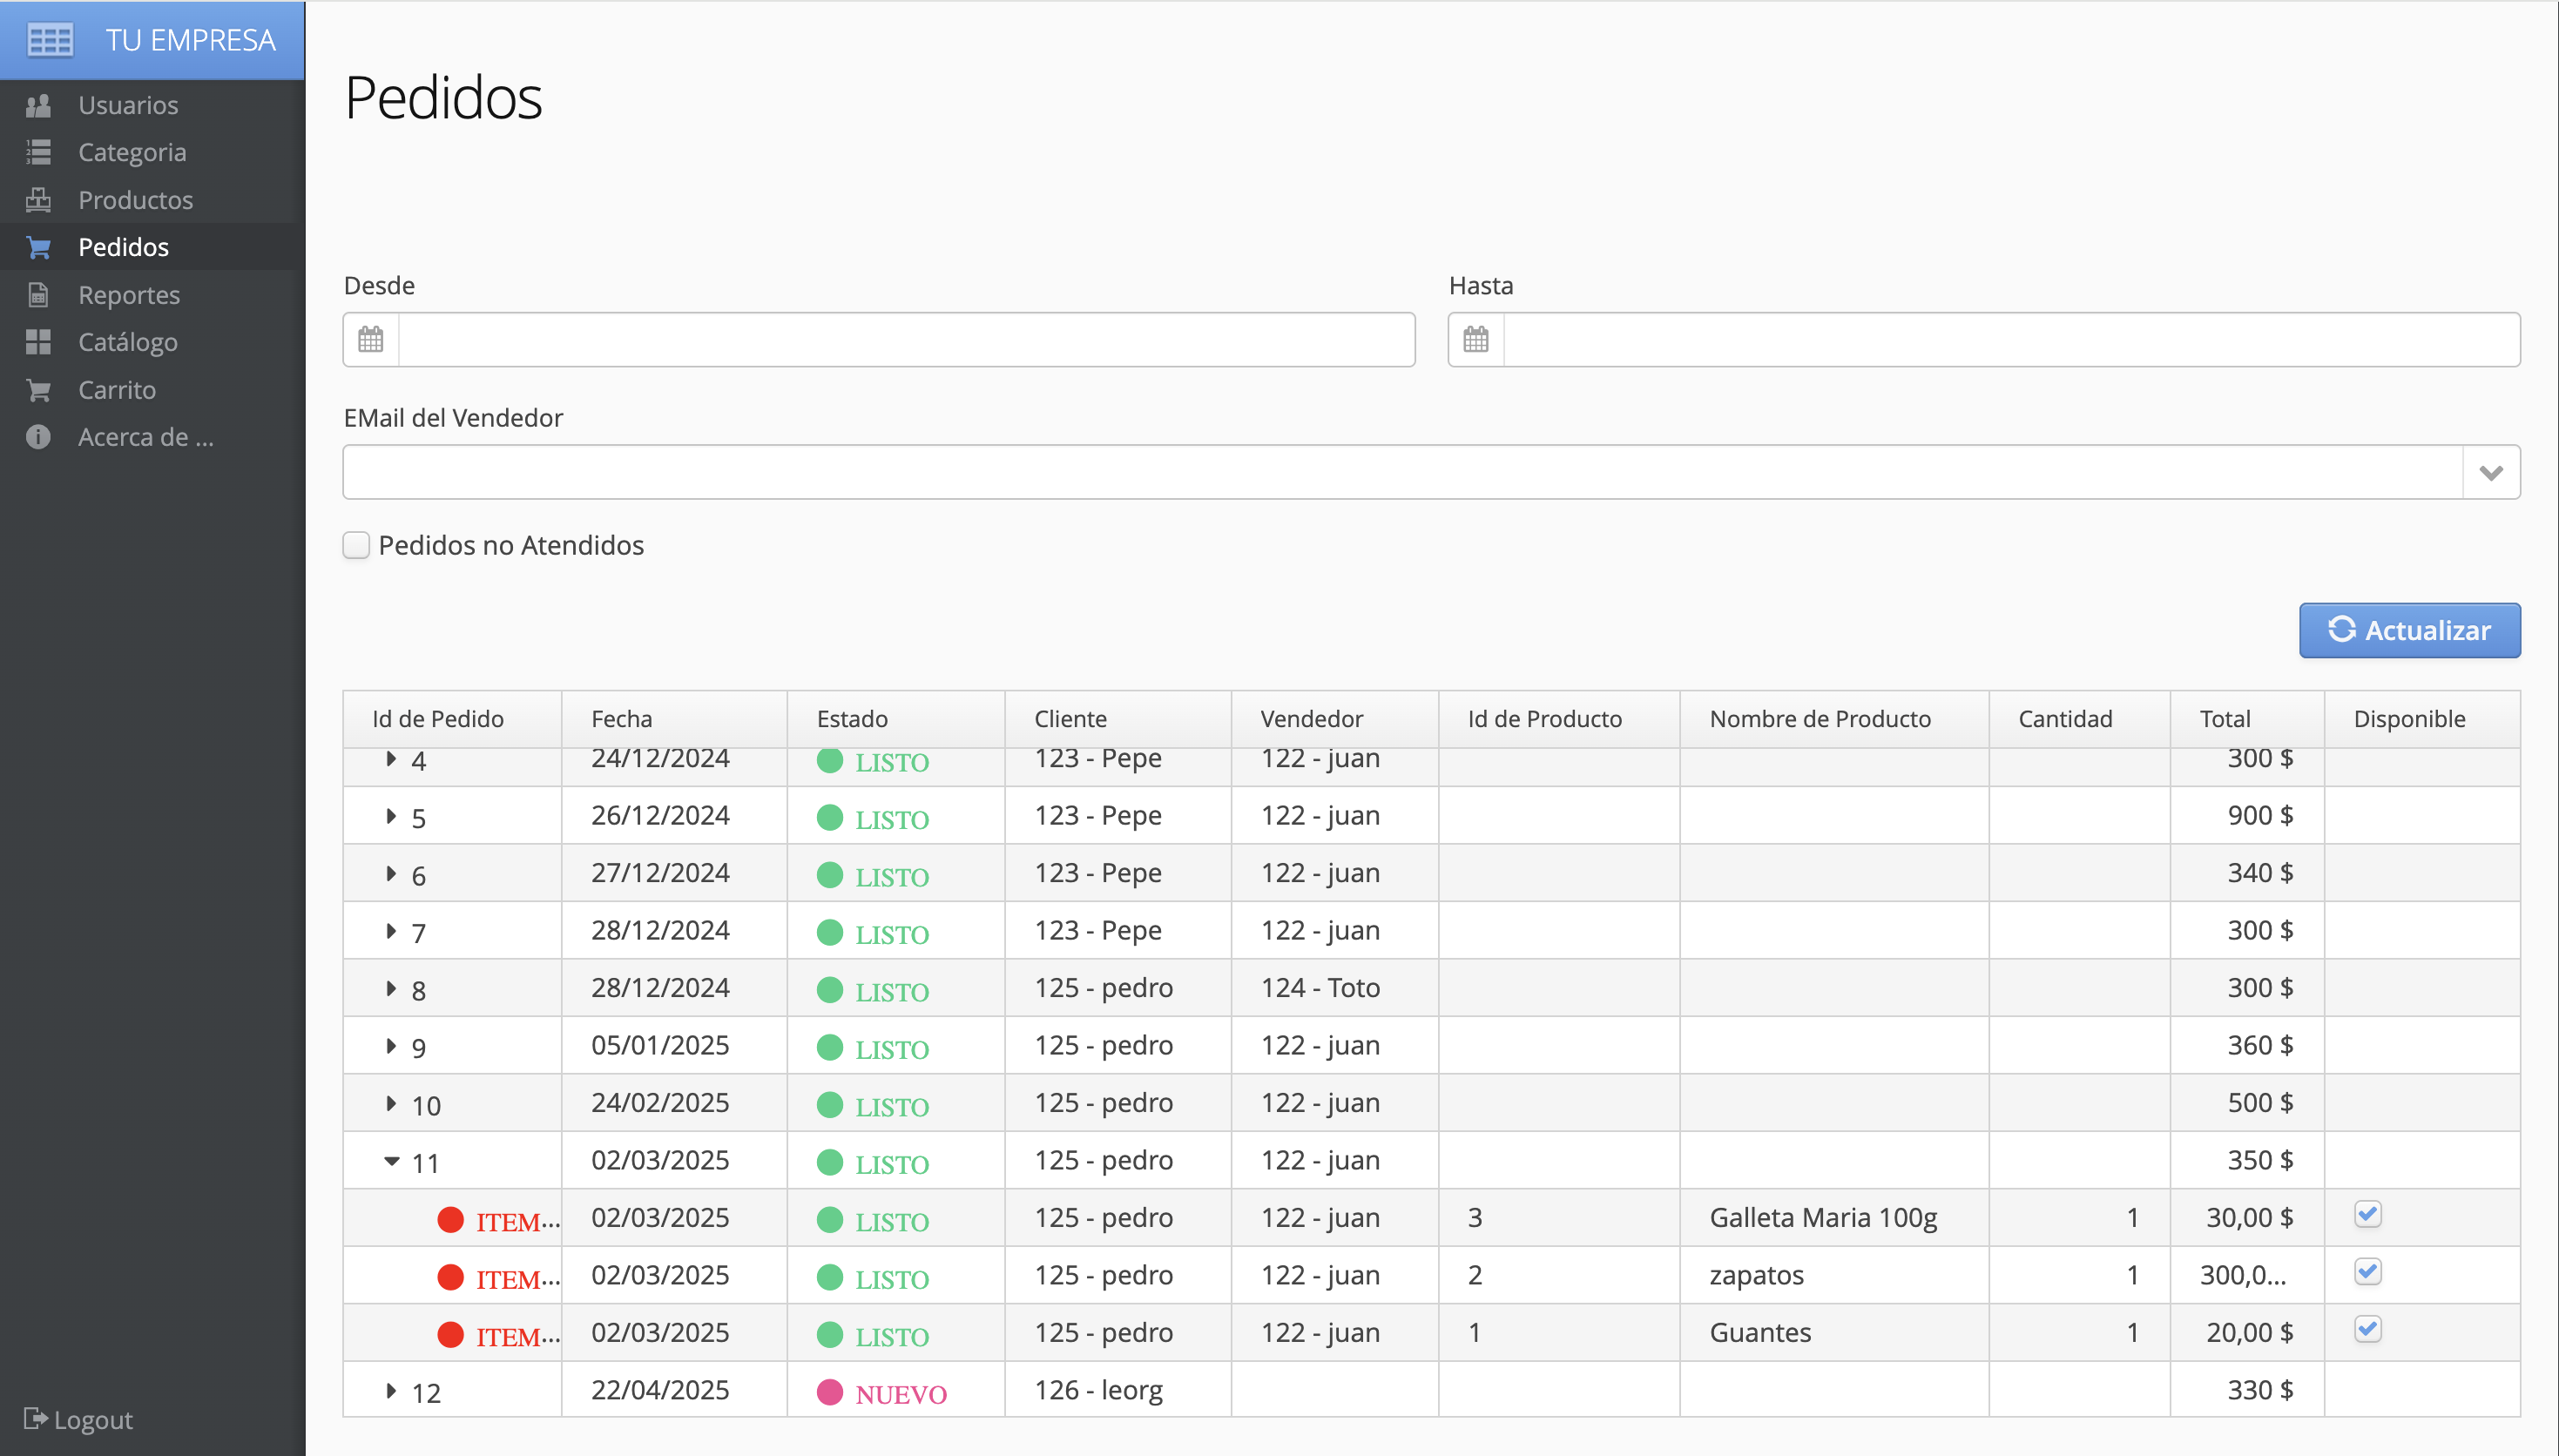Expand order 8 row
The image size is (2559, 1456).
(391, 988)
